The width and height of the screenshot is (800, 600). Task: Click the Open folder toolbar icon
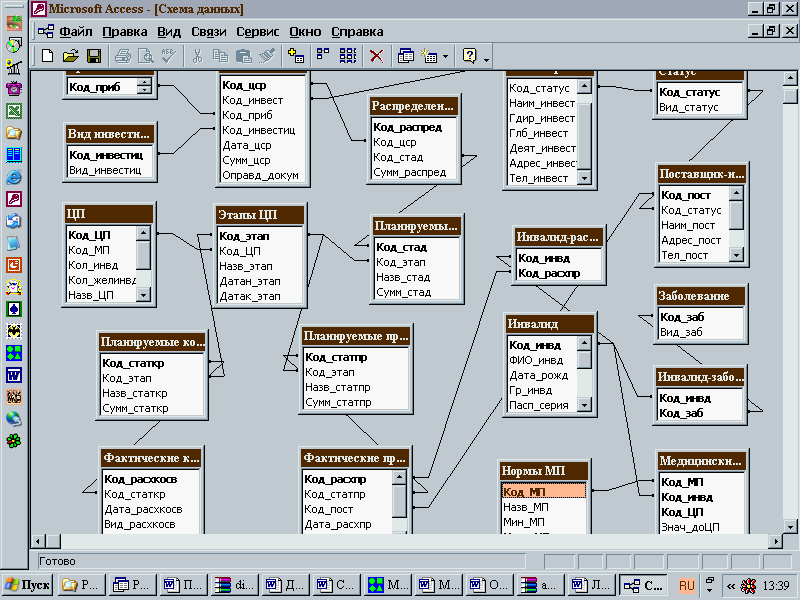click(x=70, y=56)
